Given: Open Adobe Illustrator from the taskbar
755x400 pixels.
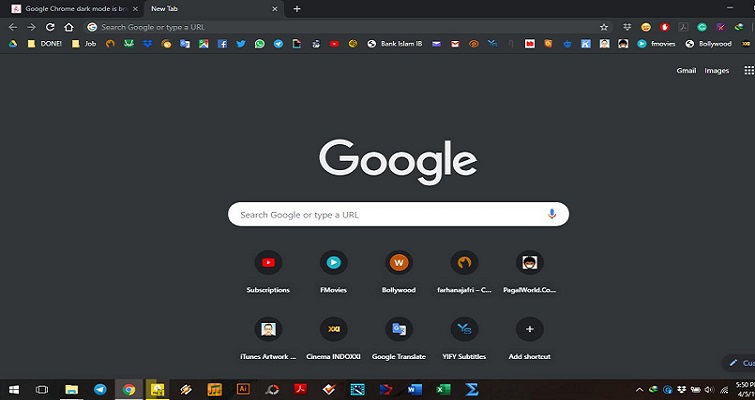Looking at the screenshot, I should tap(243, 389).
